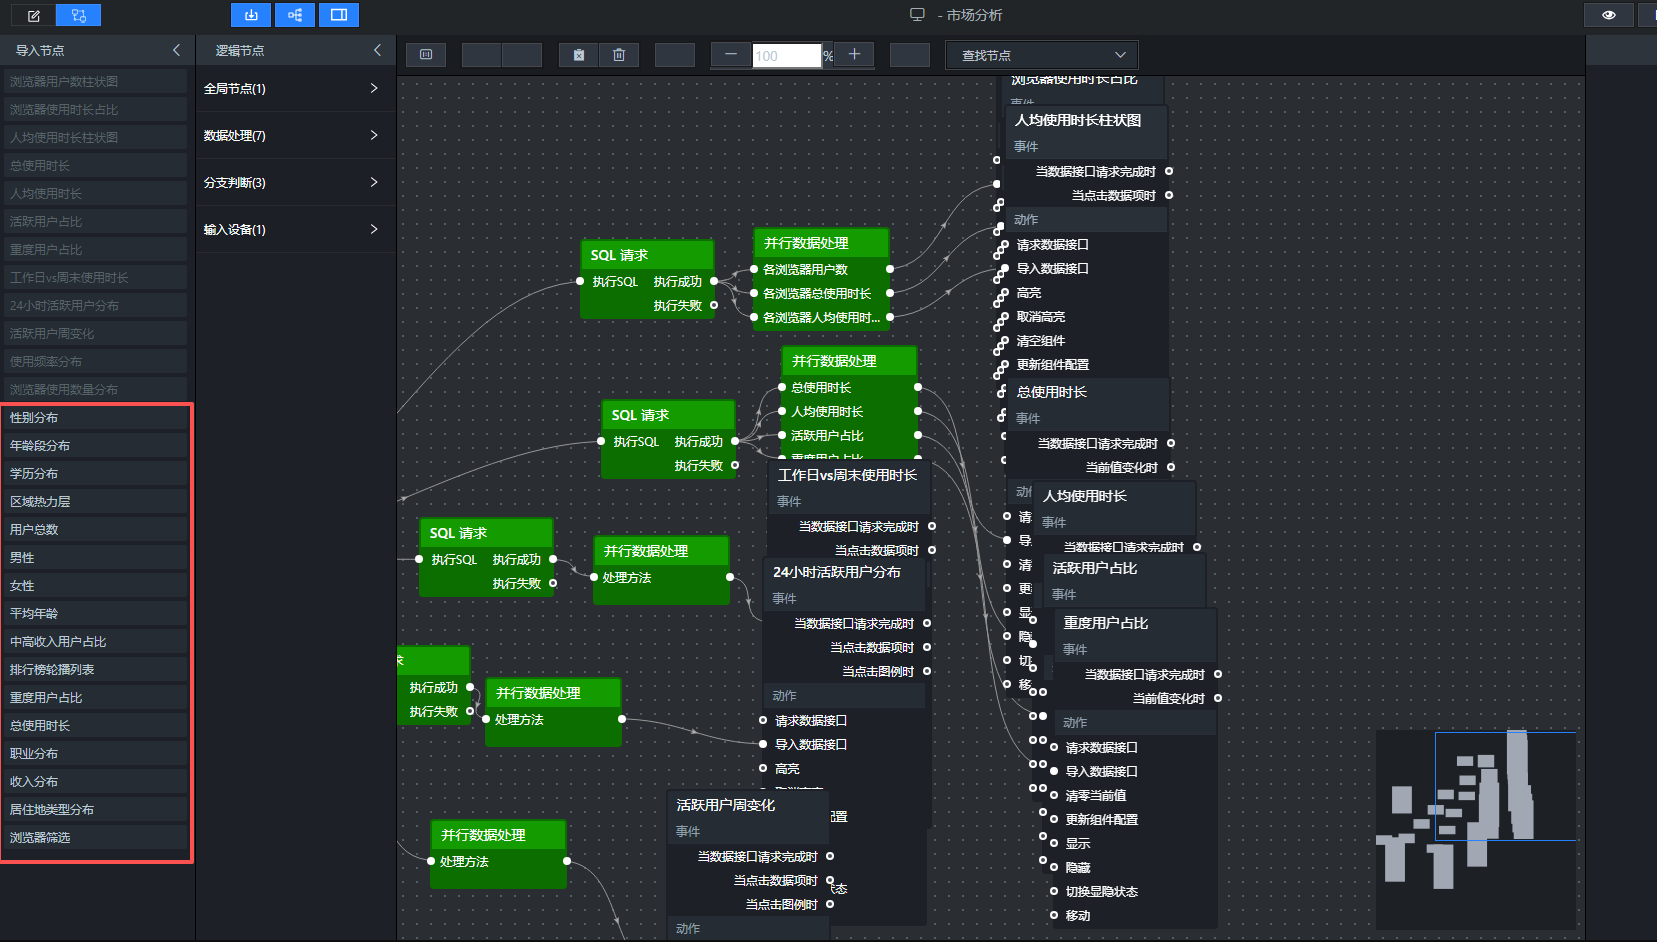Open the 查找节点 dropdown
Viewport: 1657px width, 942px height.
(x=1042, y=55)
